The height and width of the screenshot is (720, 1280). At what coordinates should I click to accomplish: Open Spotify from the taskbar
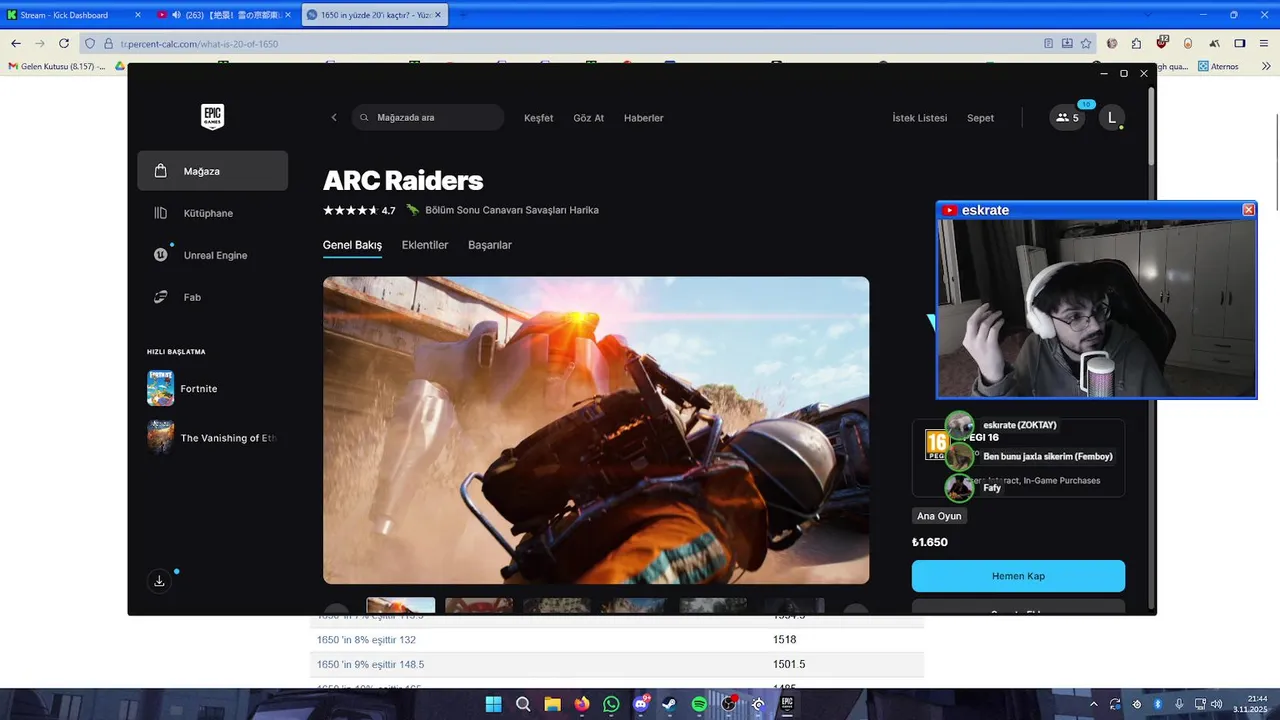click(699, 704)
